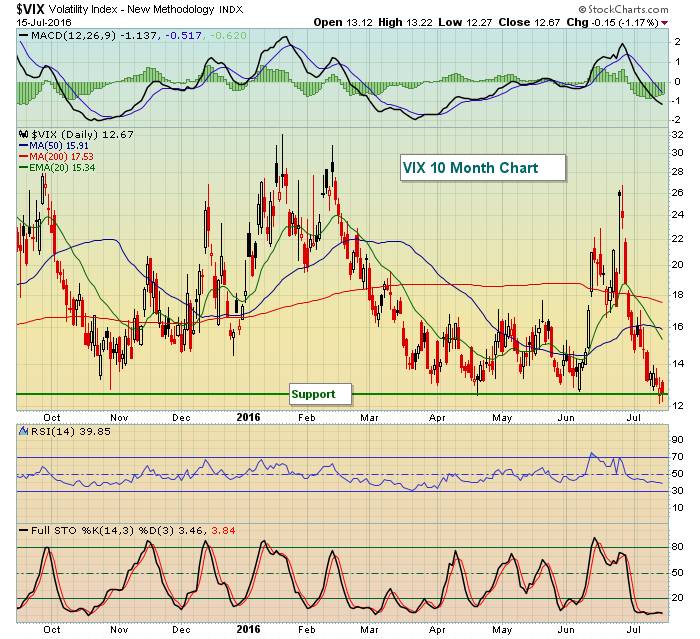Screen dimensions: 700x639
Task: Click the 32 label on the price axis
Action: 677,135
